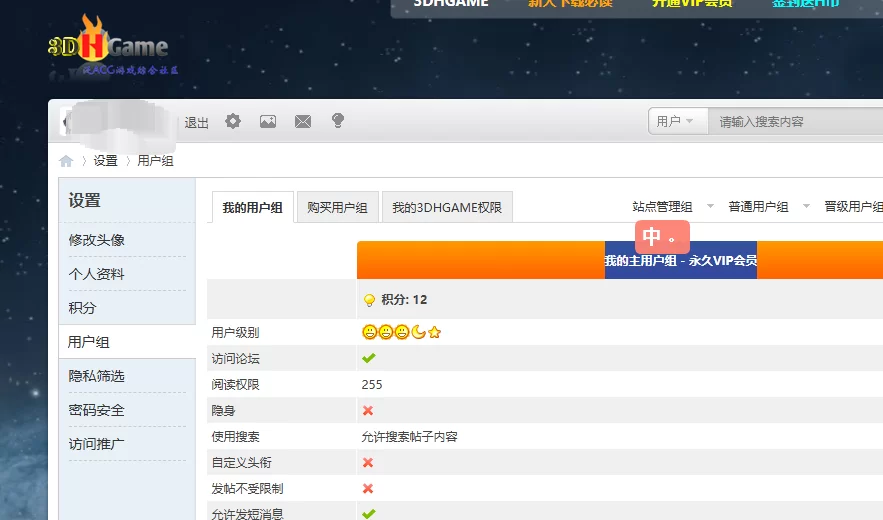The height and width of the screenshot is (520, 883).
Task: Click the lightbulb icon beside 积分
Action: click(369, 300)
